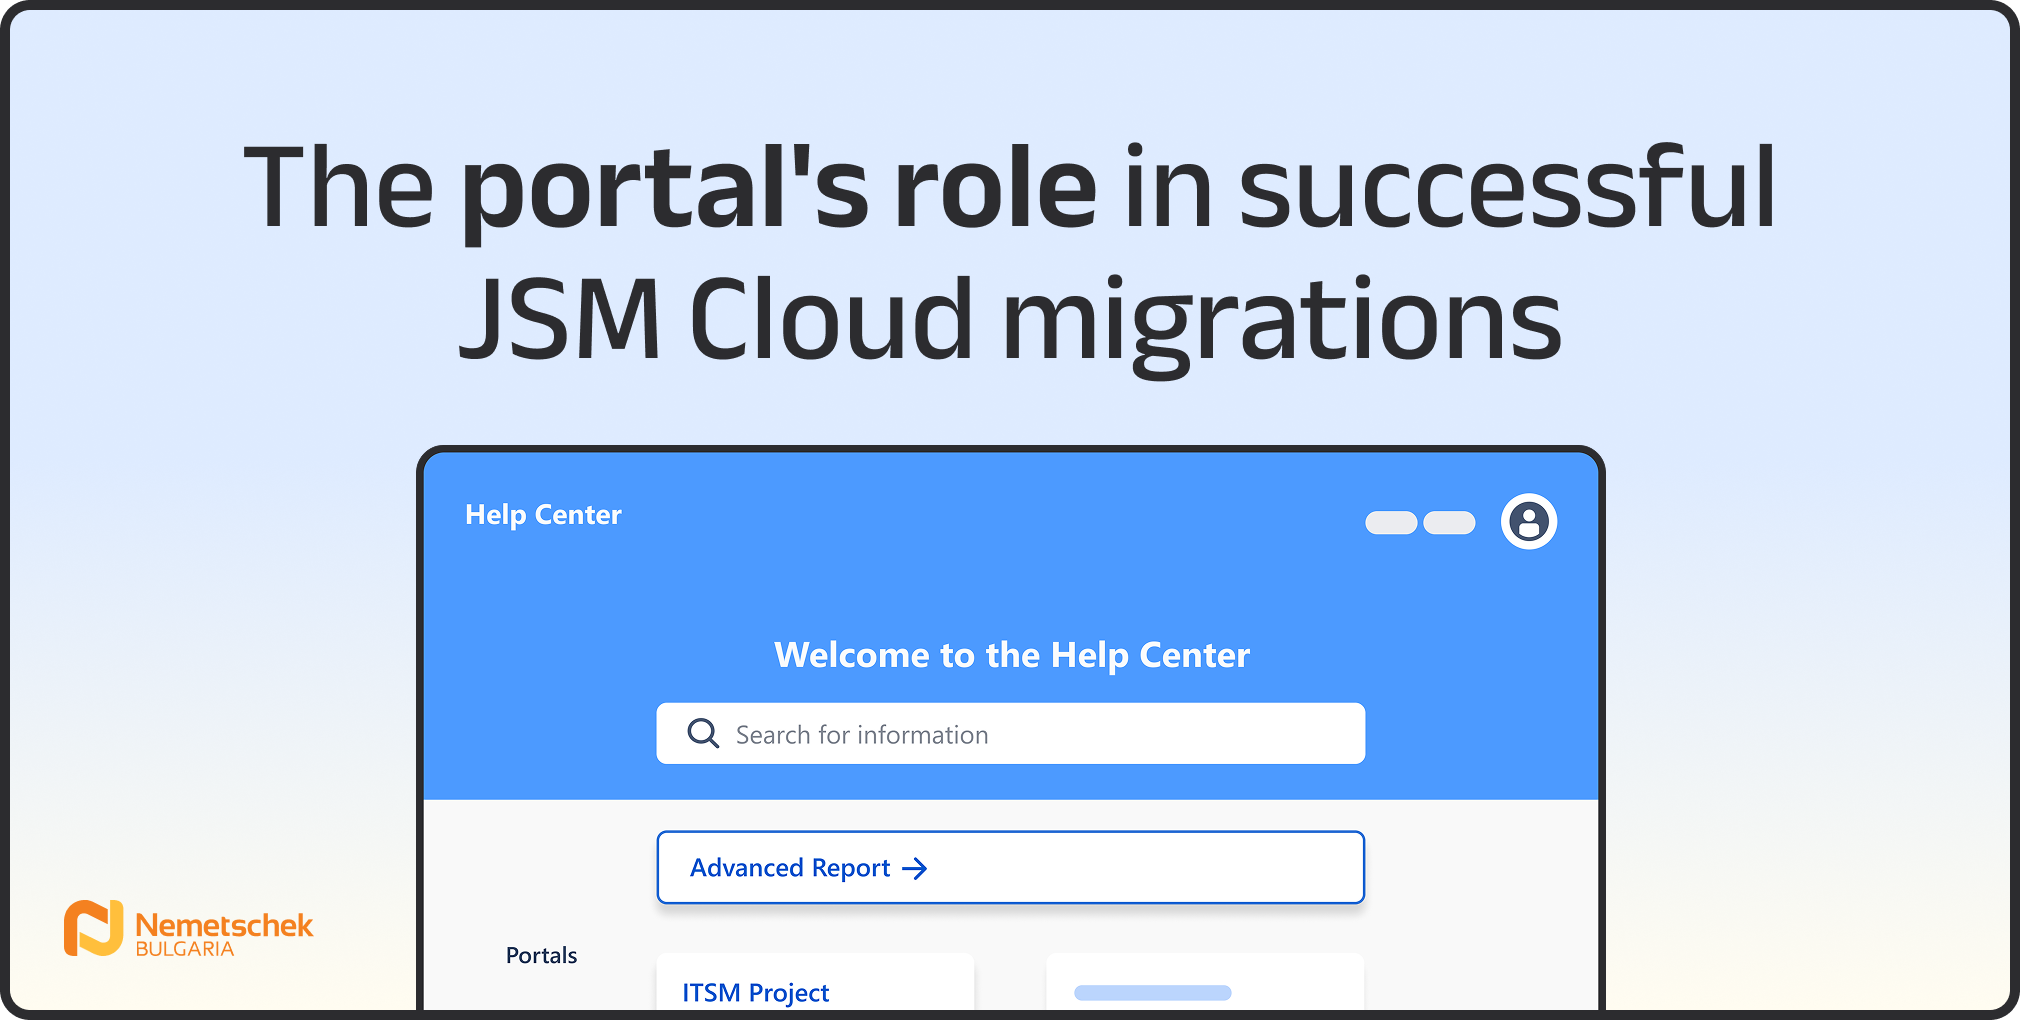Open the placeholder portal card beside ITSM Project
This screenshot has height=1020, width=2020.
[x=1205, y=983]
